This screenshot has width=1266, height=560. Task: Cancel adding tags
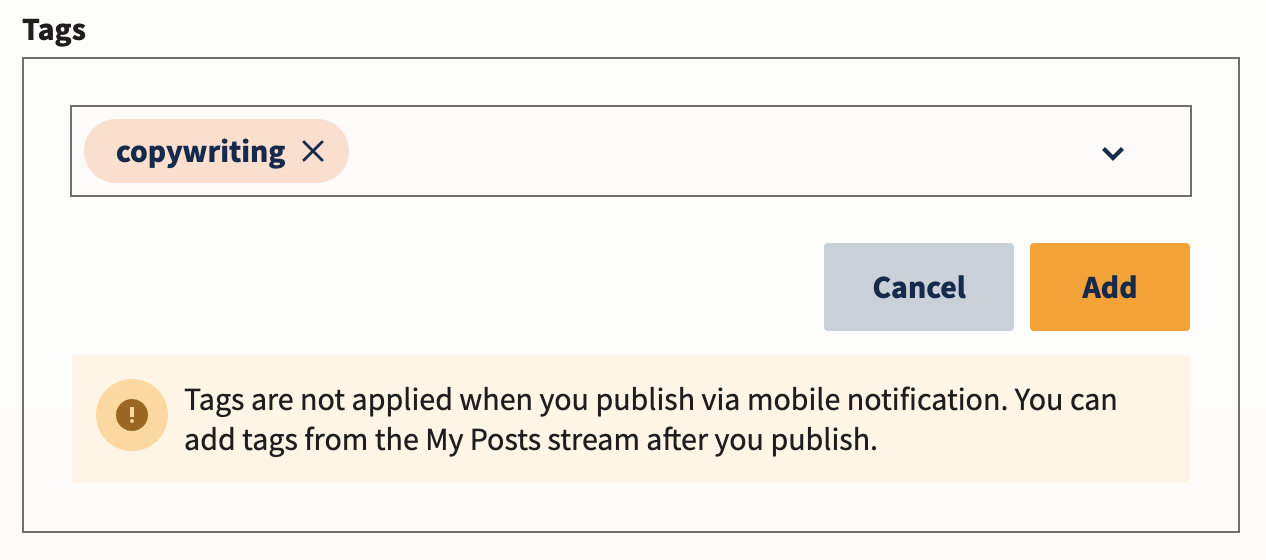[919, 287]
